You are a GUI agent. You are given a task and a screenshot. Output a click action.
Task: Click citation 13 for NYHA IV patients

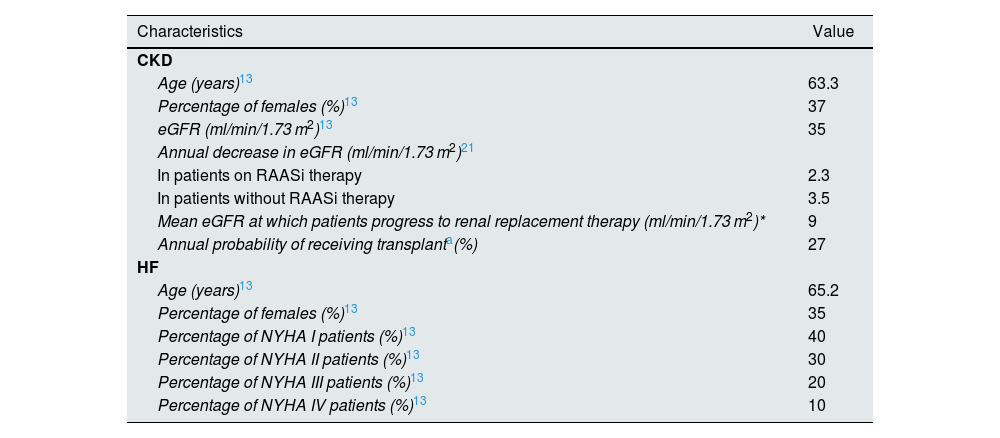tap(420, 402)
